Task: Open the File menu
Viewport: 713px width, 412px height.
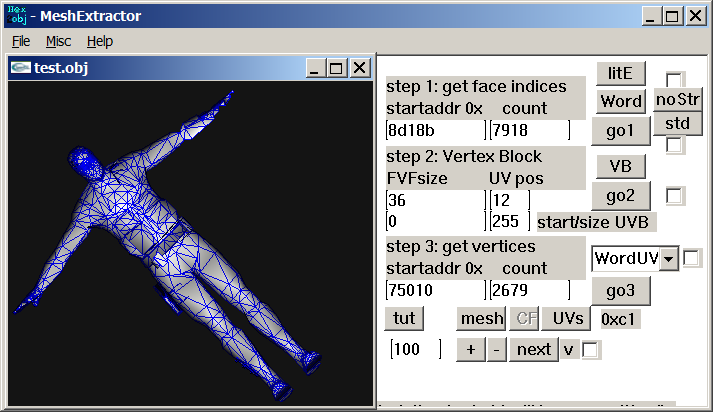Action: click(21, 41)
